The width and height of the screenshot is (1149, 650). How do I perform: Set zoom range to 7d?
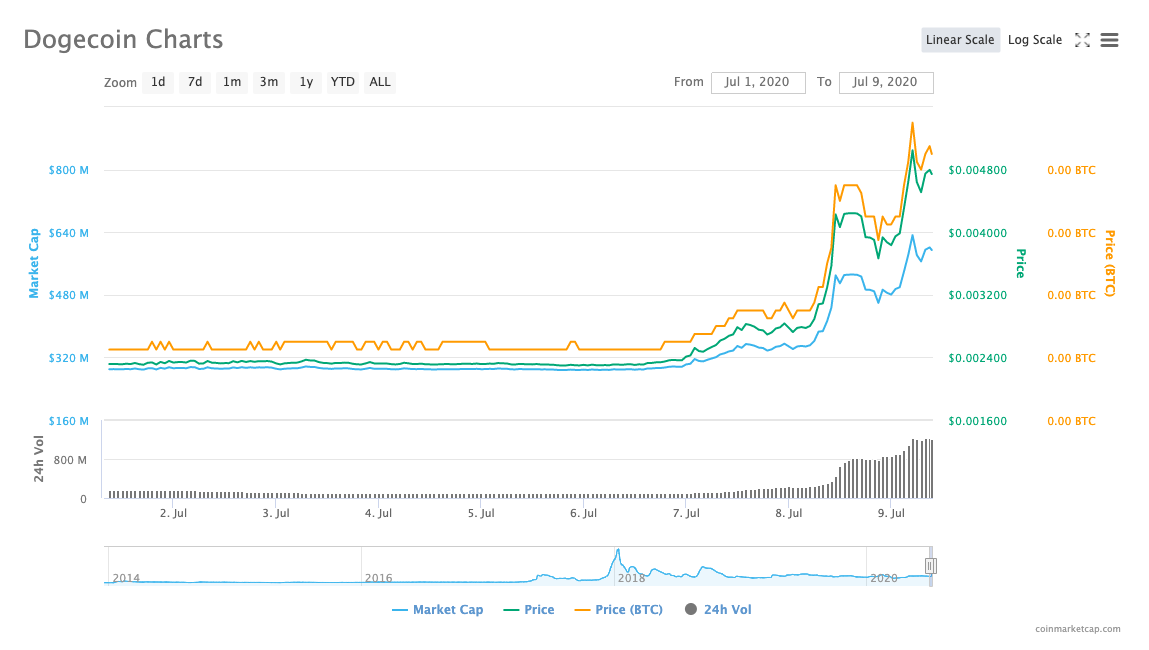[x=195, y=82]
